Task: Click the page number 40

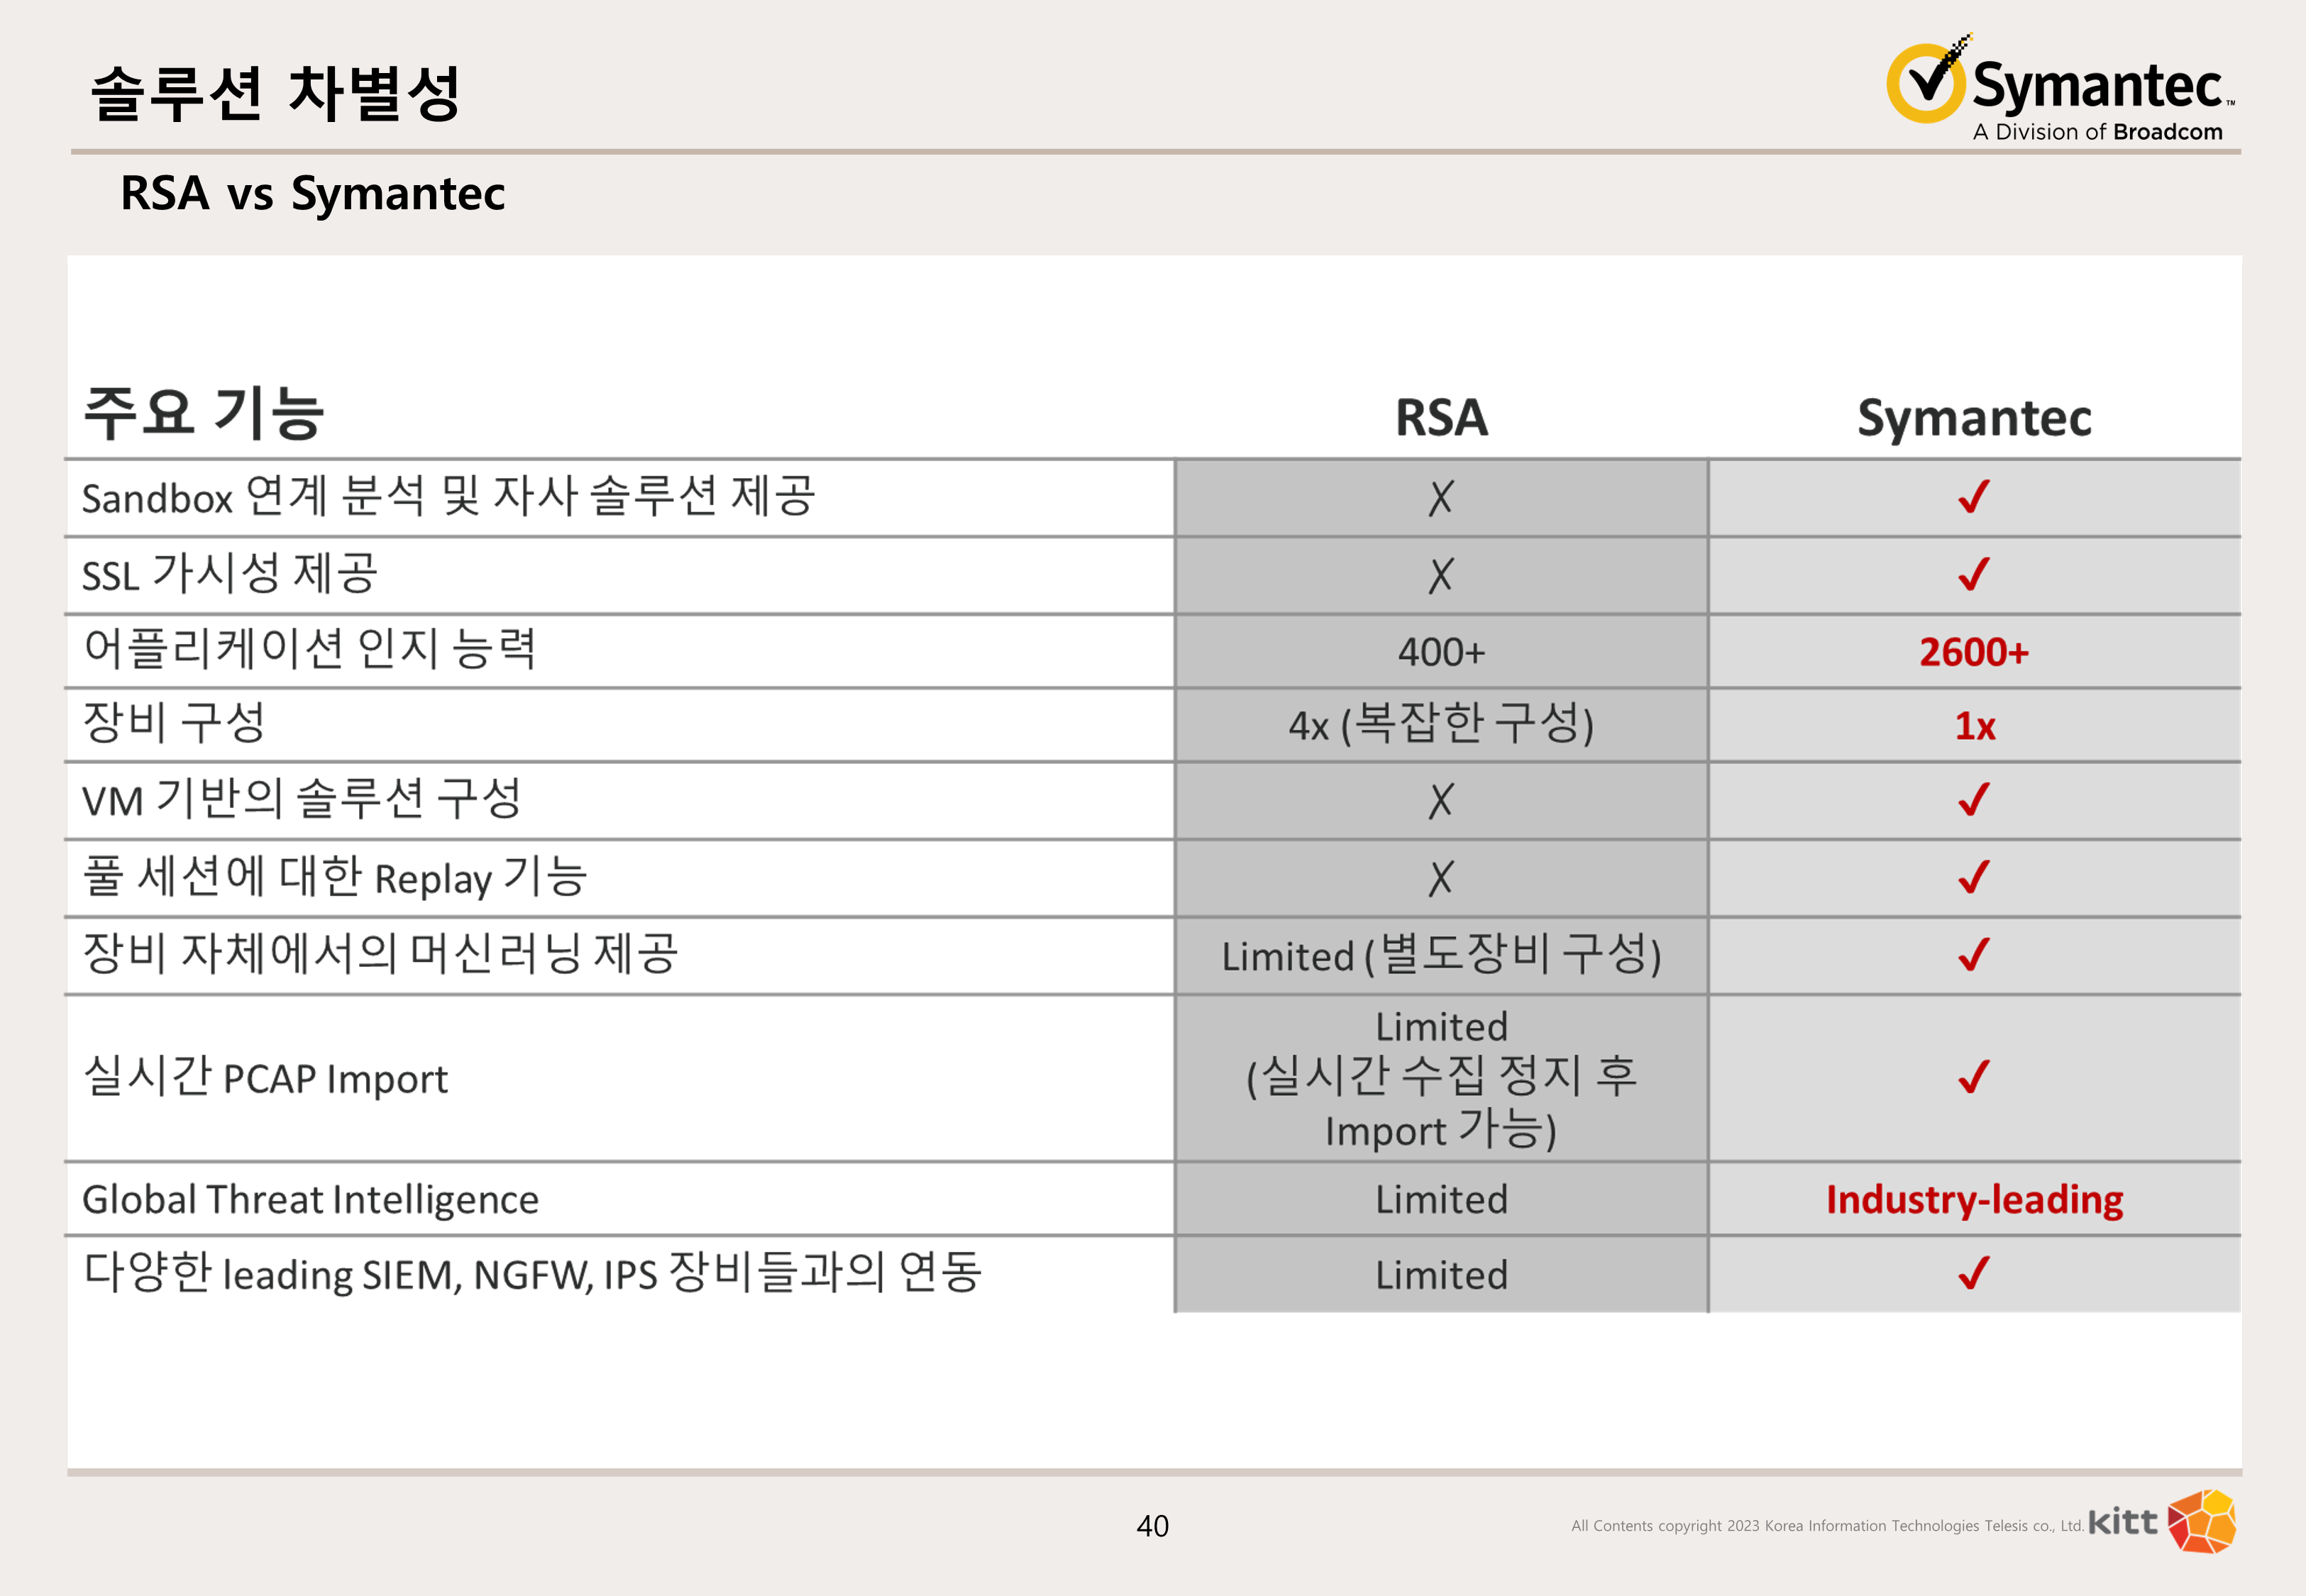Action: (x=1152, y=1526)
